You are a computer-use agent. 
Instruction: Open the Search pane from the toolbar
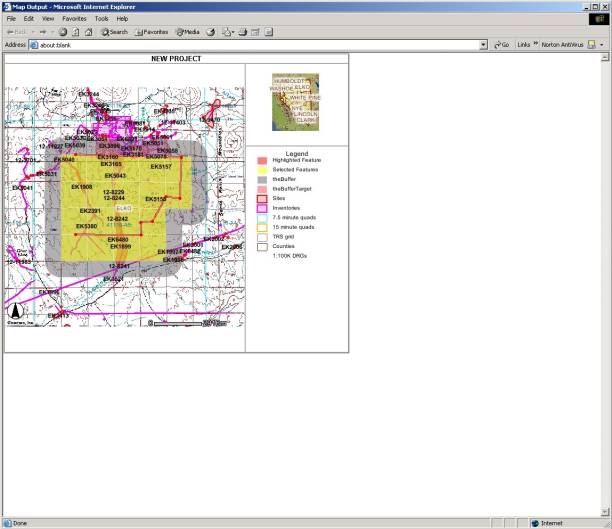click(114, 32)
